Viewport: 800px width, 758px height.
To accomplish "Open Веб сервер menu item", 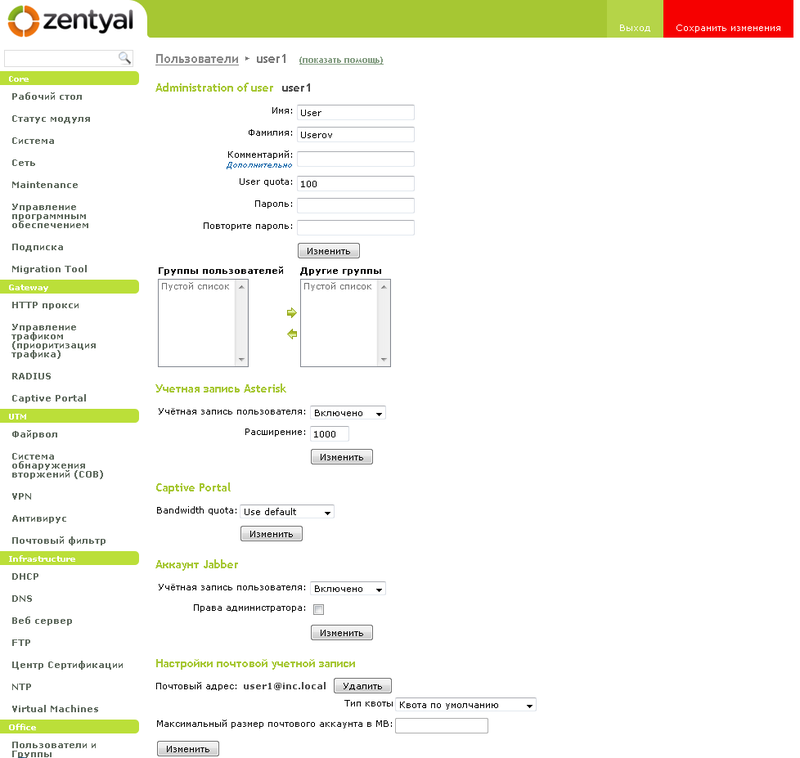I will tap(42, 620).
